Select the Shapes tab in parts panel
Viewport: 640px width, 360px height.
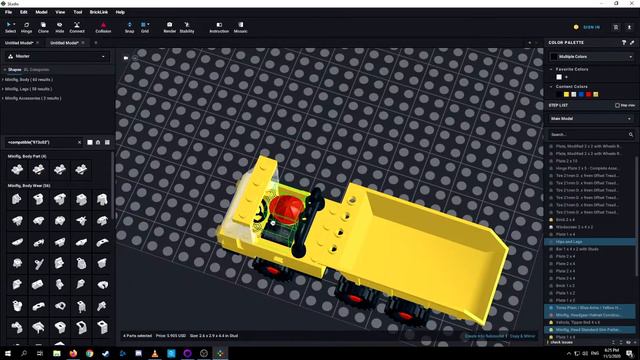click(x=14, y=70)
